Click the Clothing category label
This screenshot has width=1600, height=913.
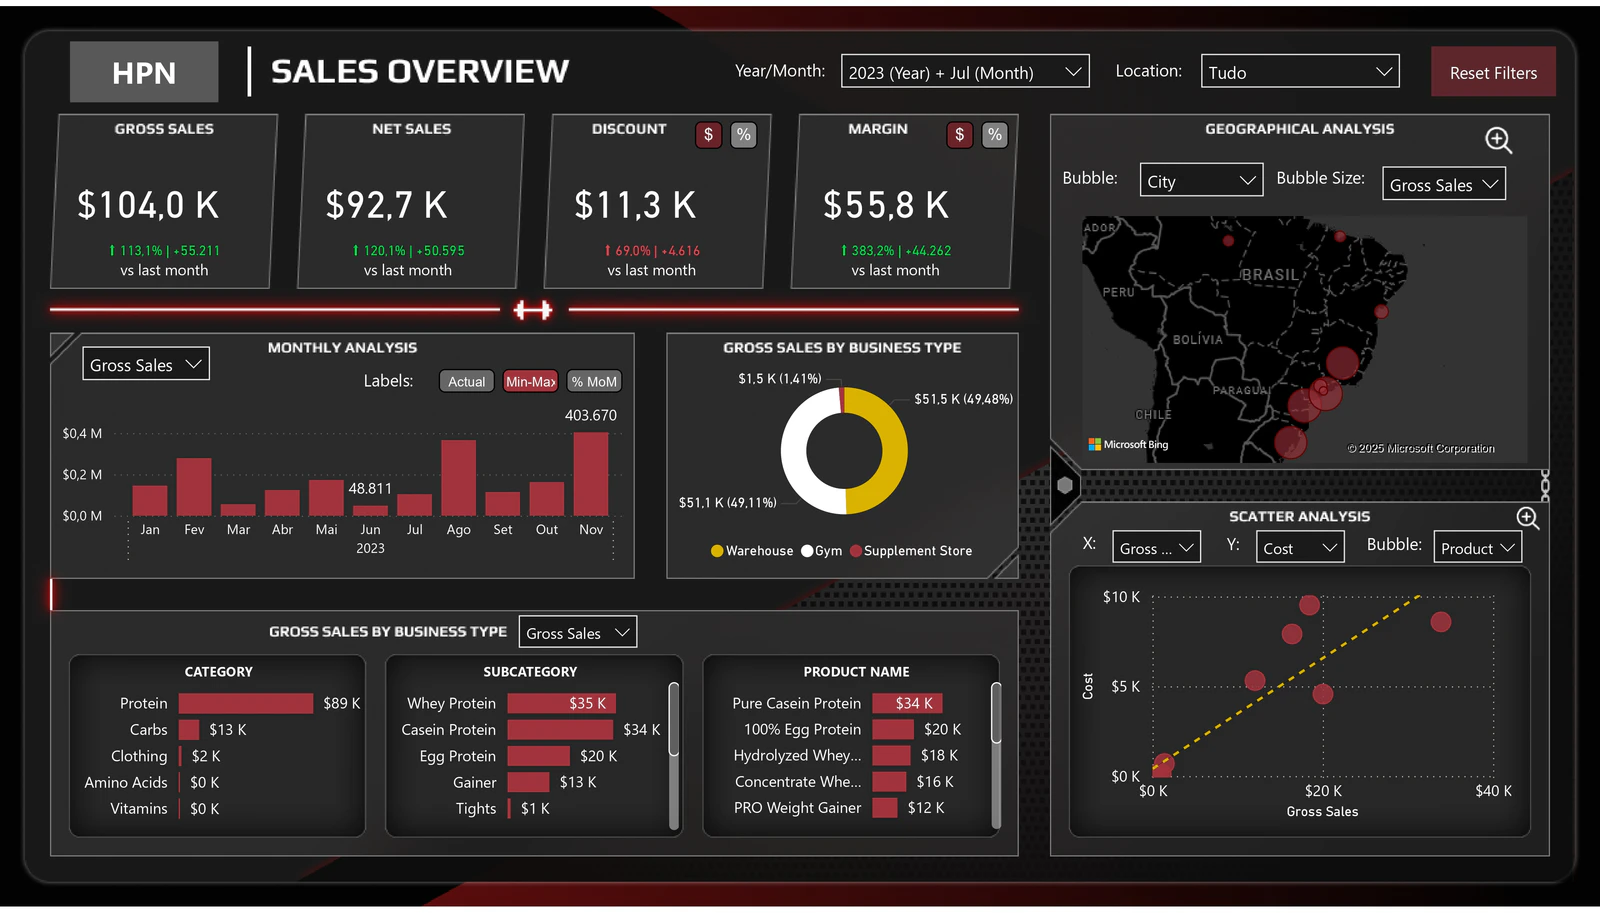[x=139, y=756]
